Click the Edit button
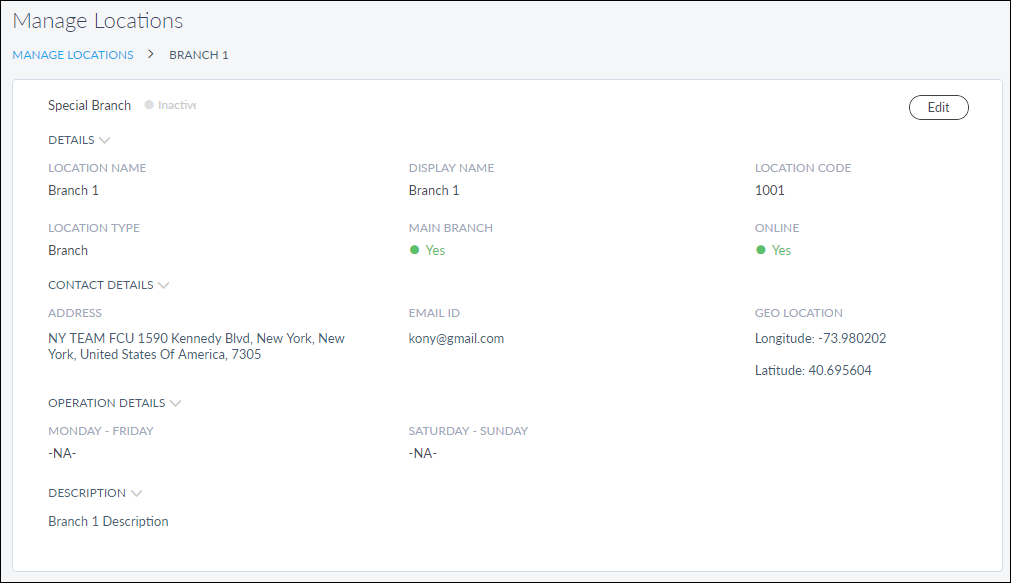Viewport: 1011px width, 583px height. tap(938, 108)
